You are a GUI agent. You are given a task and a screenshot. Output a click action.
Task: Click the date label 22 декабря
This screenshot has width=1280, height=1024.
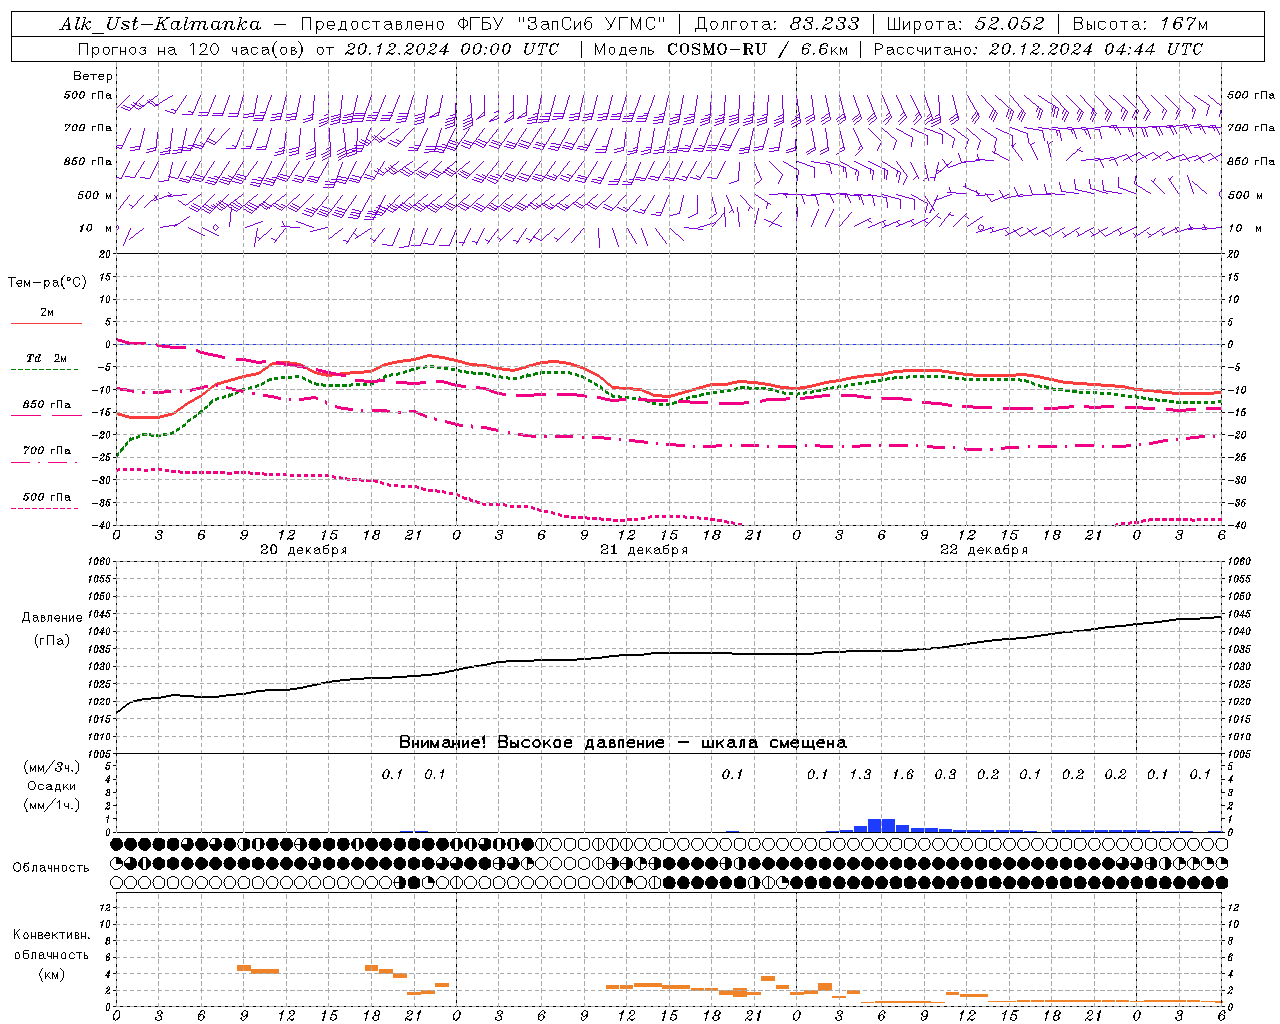click(984, 550)
